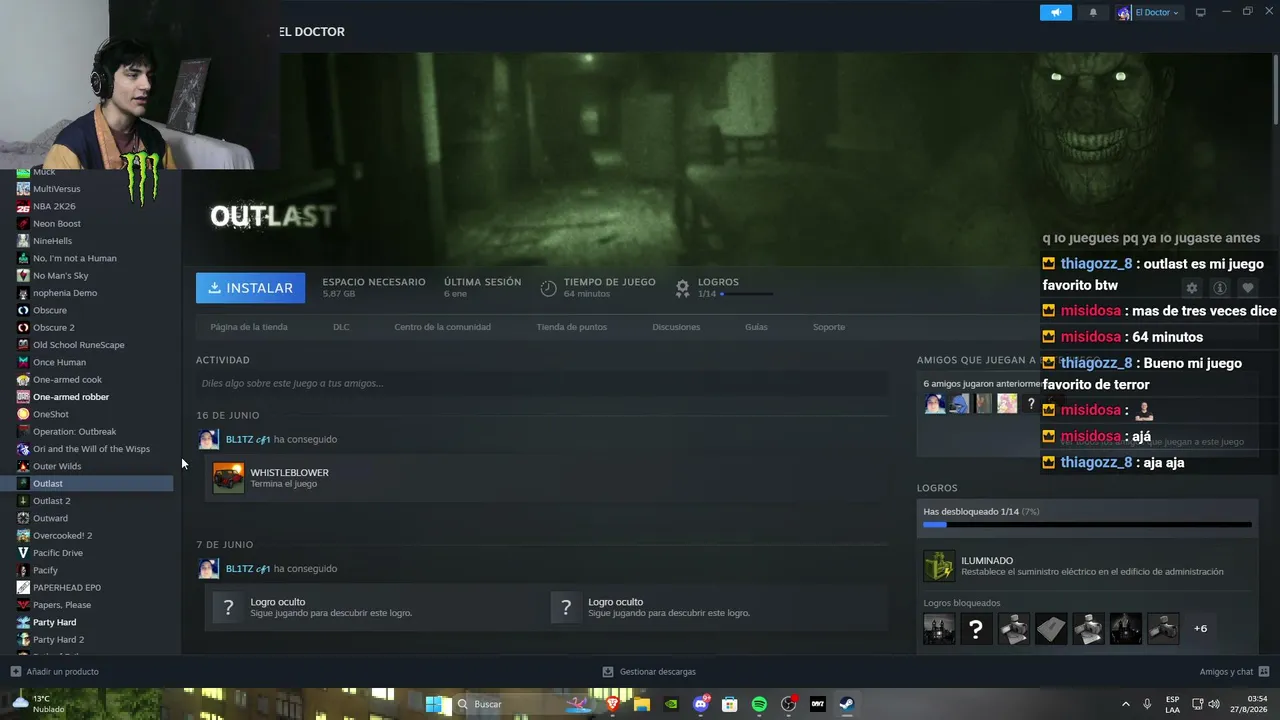
Task: Open BL1TZ profile link on 16 de junio
Action: tap(248, 439)
